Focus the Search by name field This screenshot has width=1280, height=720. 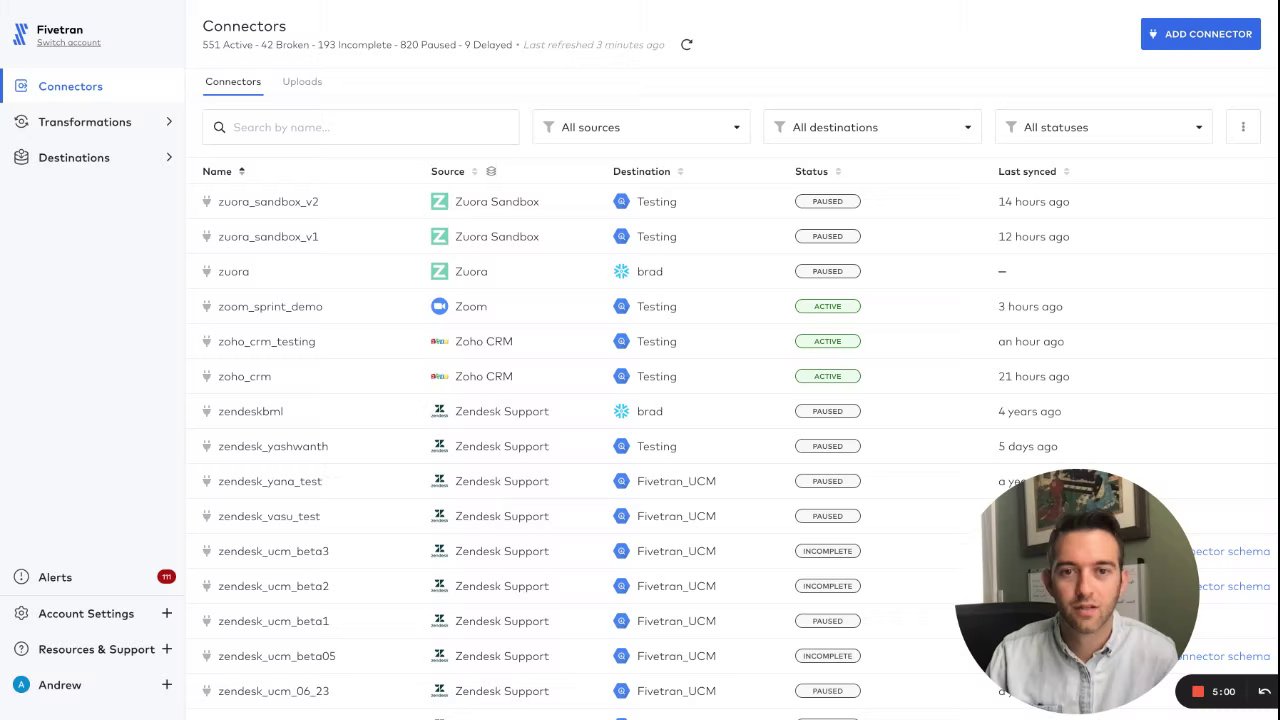click(361, 127)
